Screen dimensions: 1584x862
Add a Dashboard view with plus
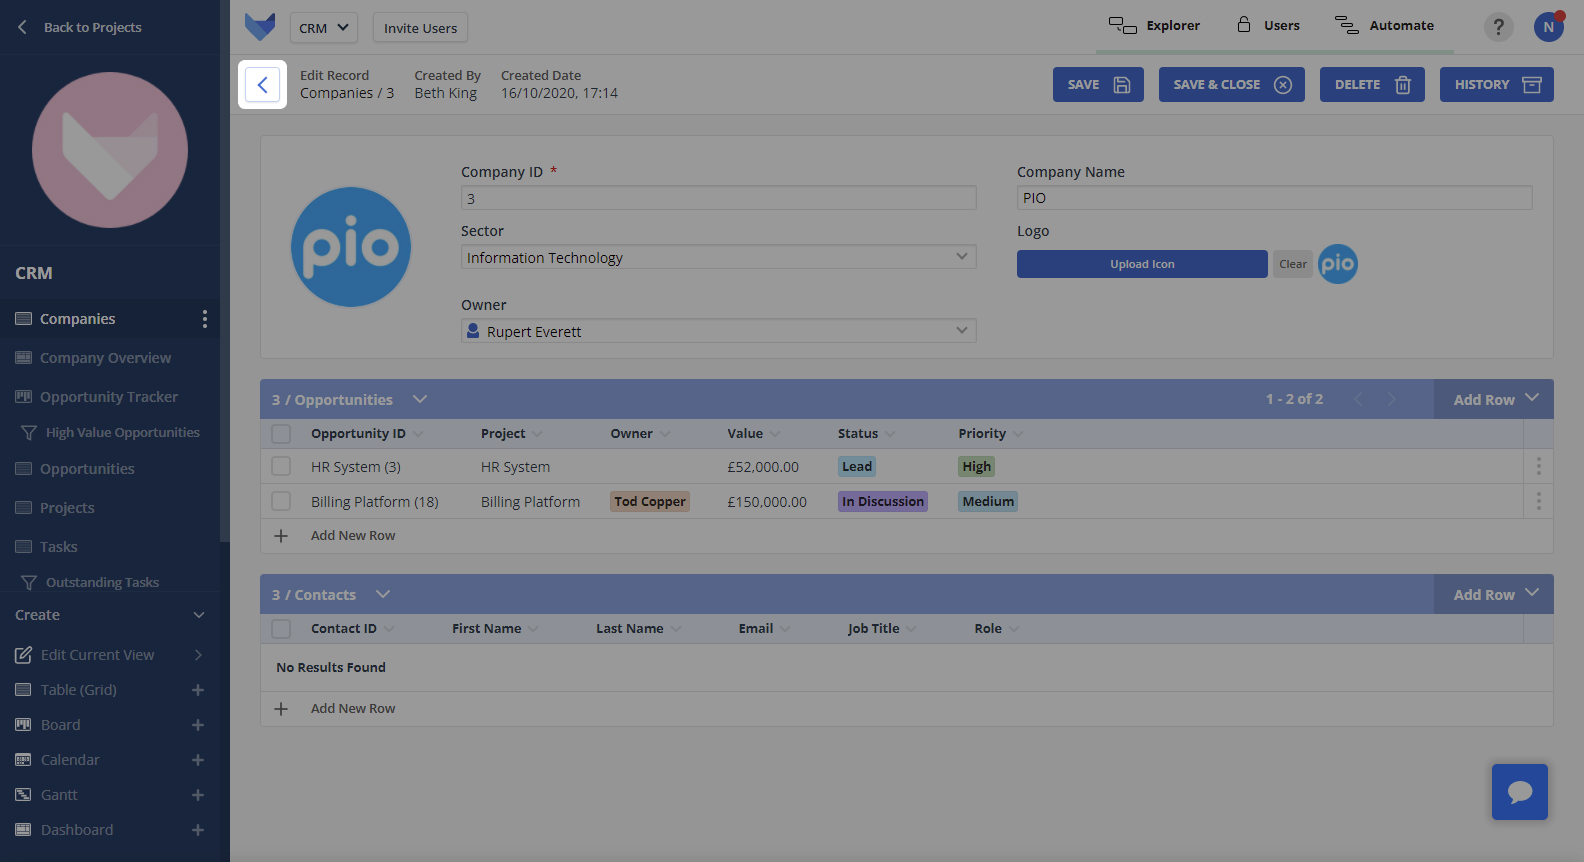tap(198, 830)
